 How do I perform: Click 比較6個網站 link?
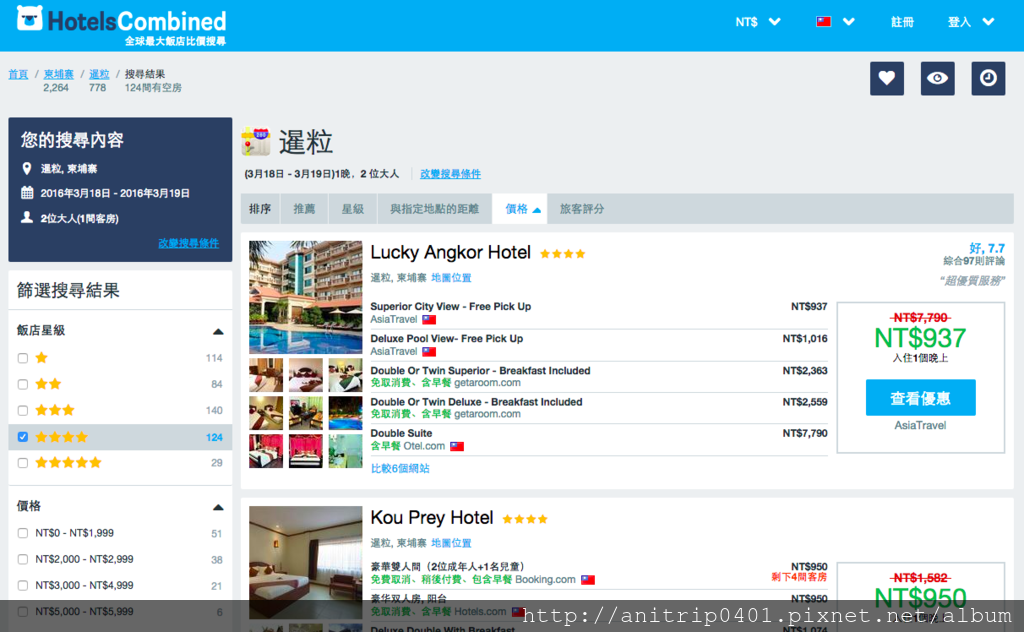(400, 468)
